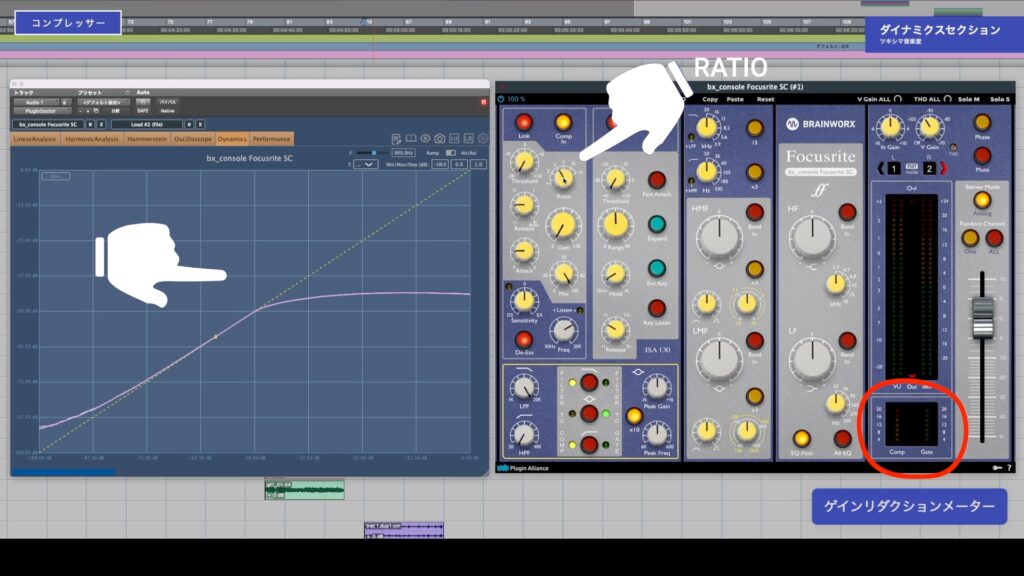
Task: Switch to the Performance tab
Action: coord(272,139)
